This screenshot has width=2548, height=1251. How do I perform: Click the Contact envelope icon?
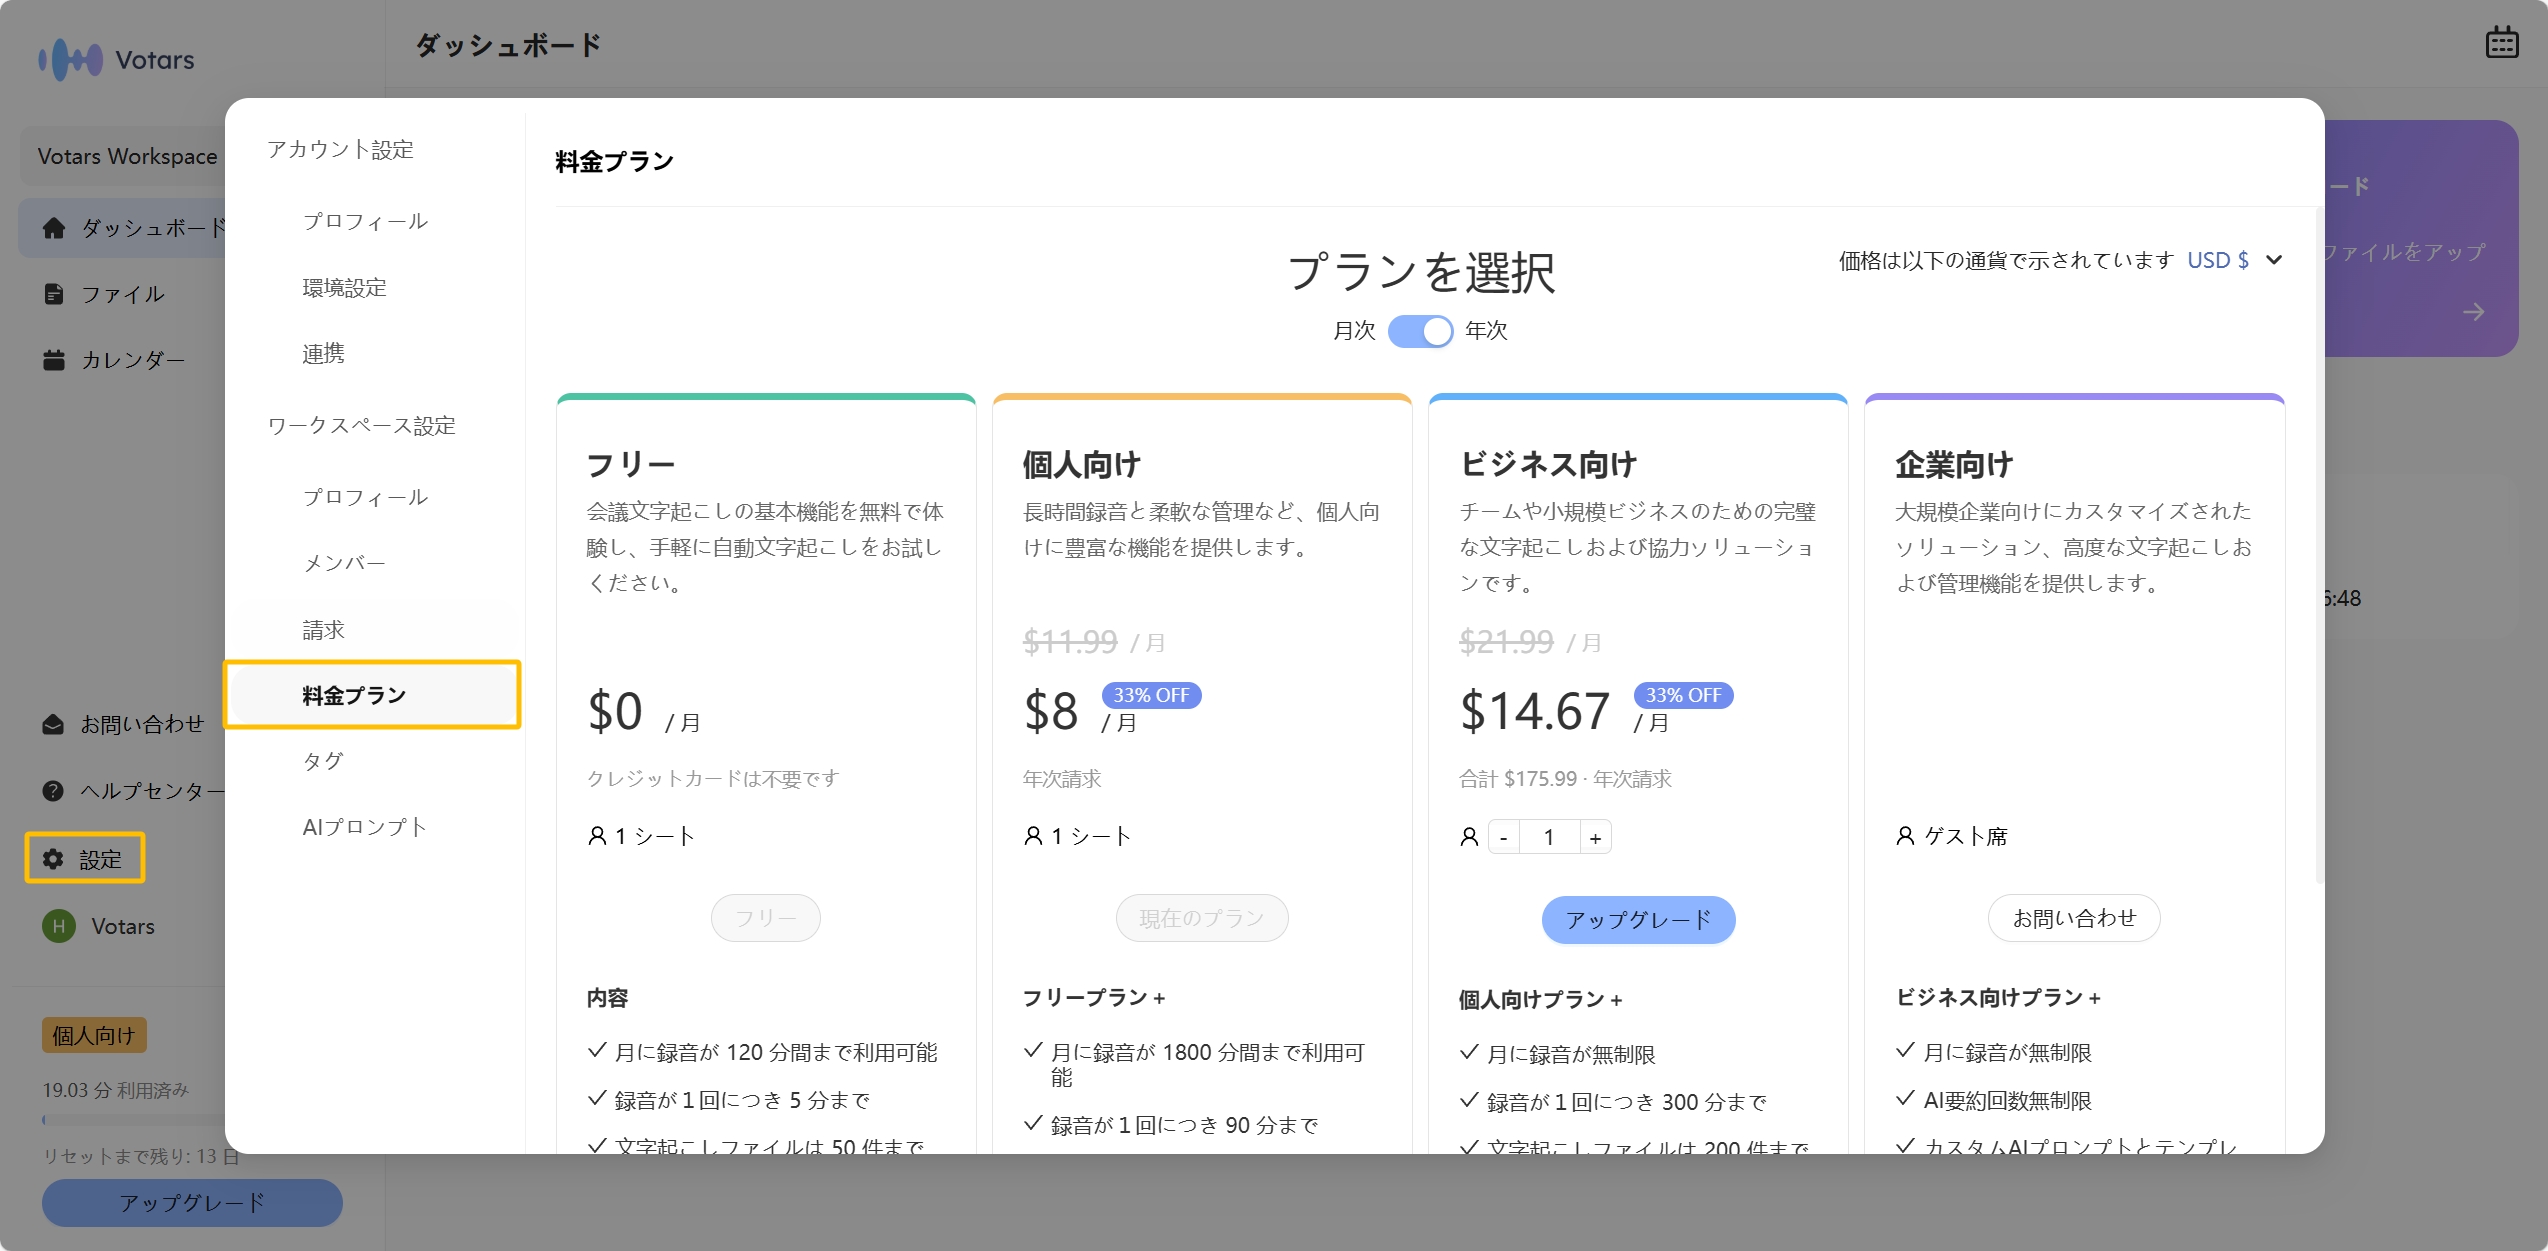[x=53, y=724]
